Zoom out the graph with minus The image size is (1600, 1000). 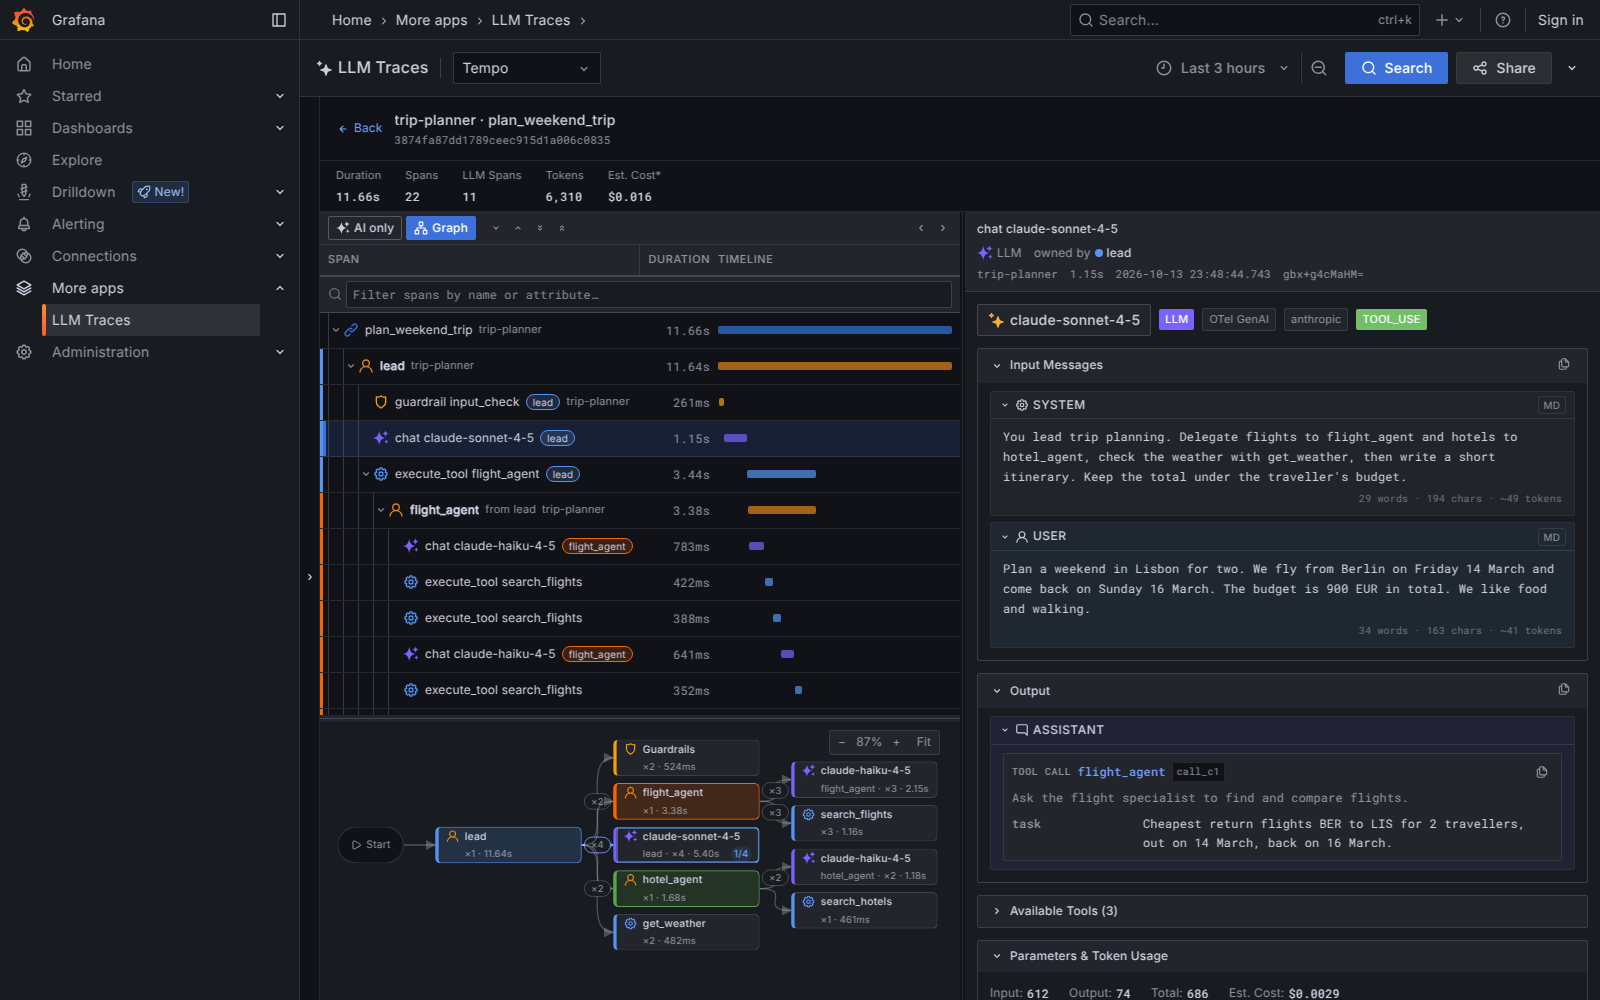pyautogui.click(x=842, y=742)
